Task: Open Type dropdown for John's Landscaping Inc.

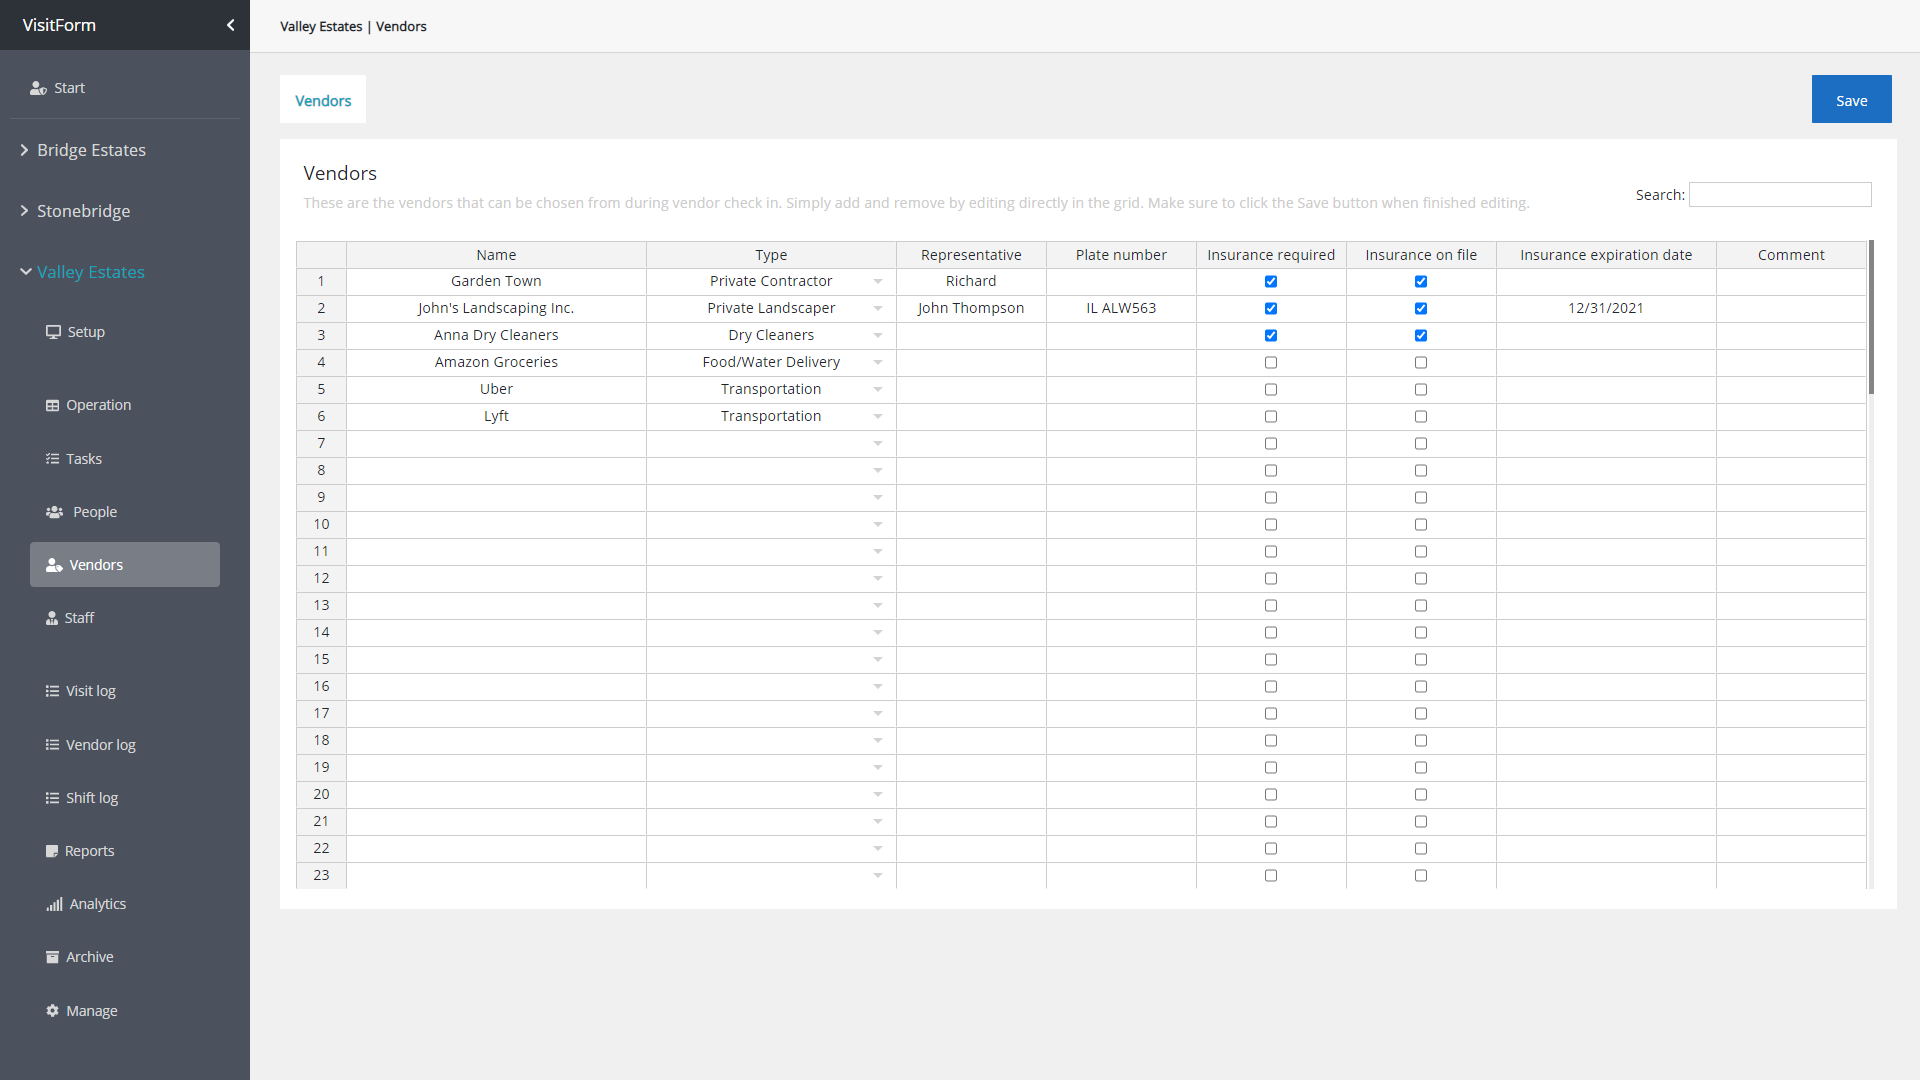Action: 877,309
